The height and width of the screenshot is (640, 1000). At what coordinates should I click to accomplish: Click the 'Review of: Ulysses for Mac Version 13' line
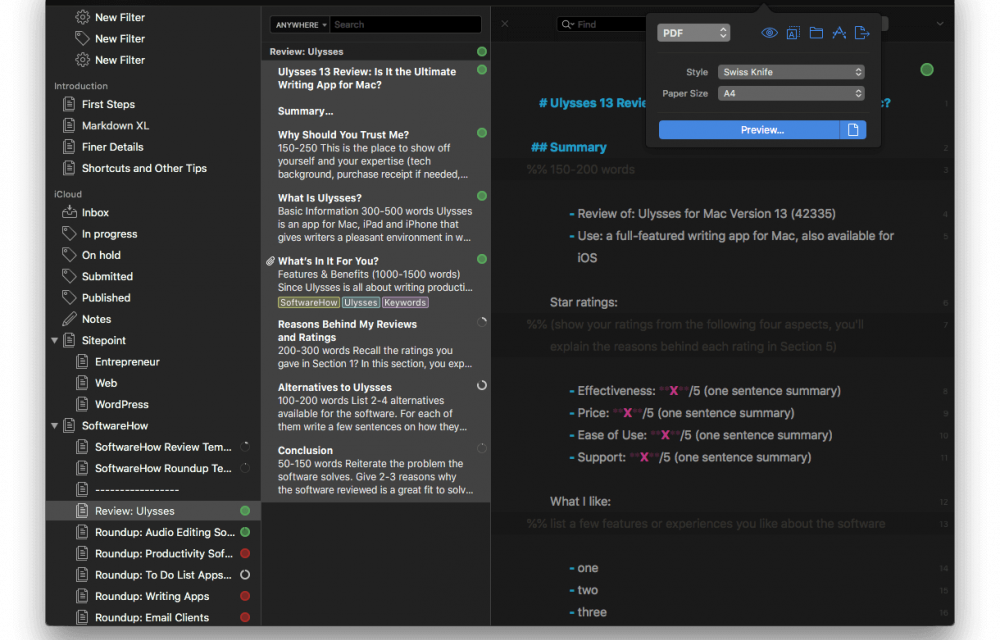(706, 214)
